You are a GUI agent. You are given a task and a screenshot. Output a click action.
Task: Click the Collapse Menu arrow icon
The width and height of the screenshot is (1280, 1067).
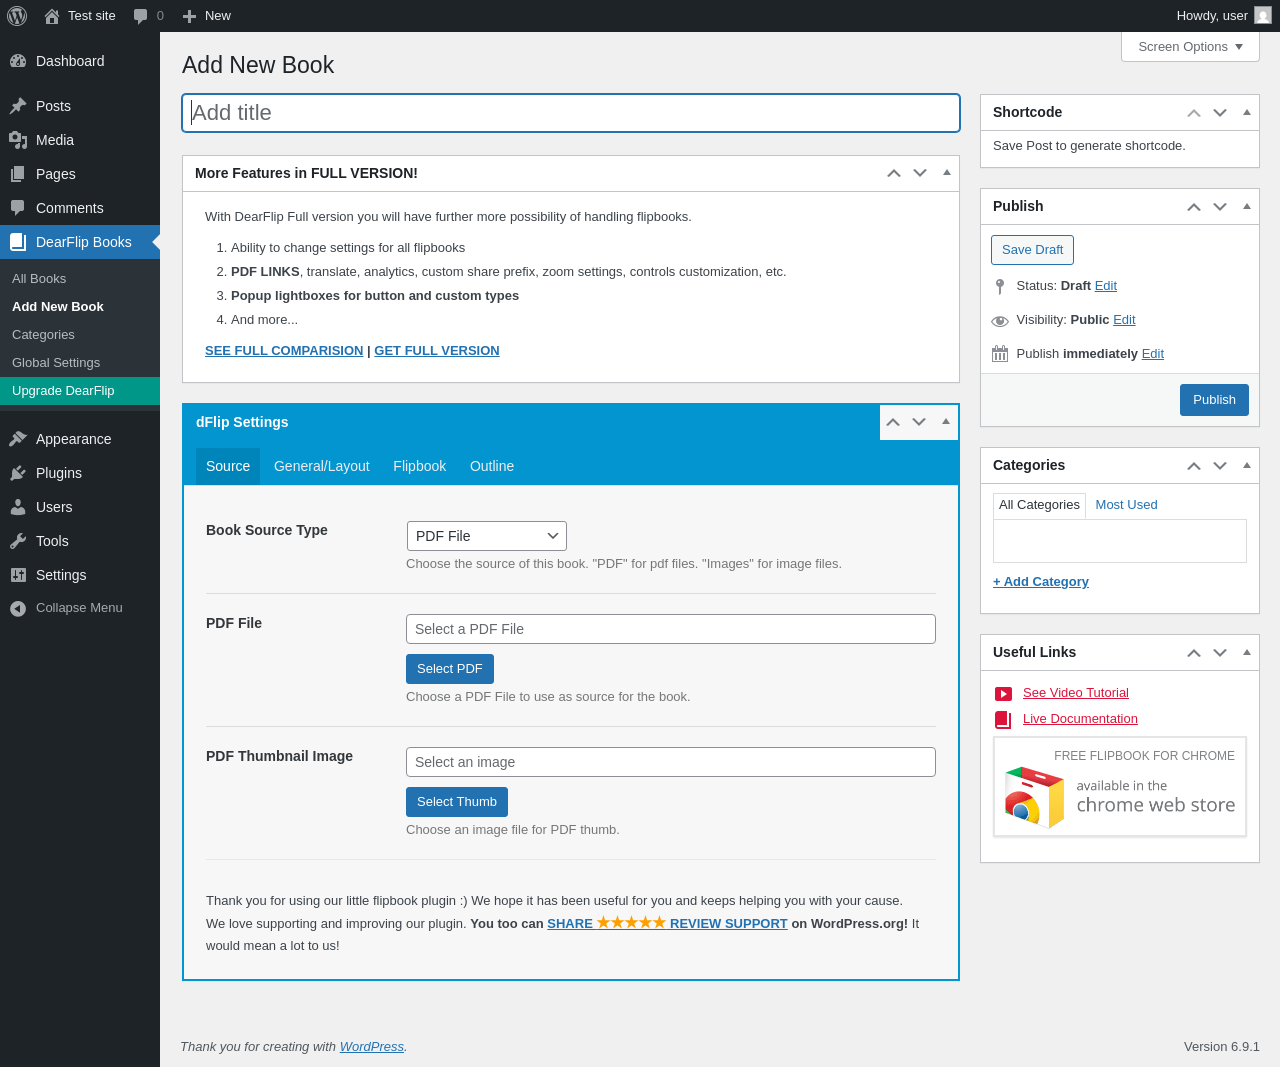(18, 608)
